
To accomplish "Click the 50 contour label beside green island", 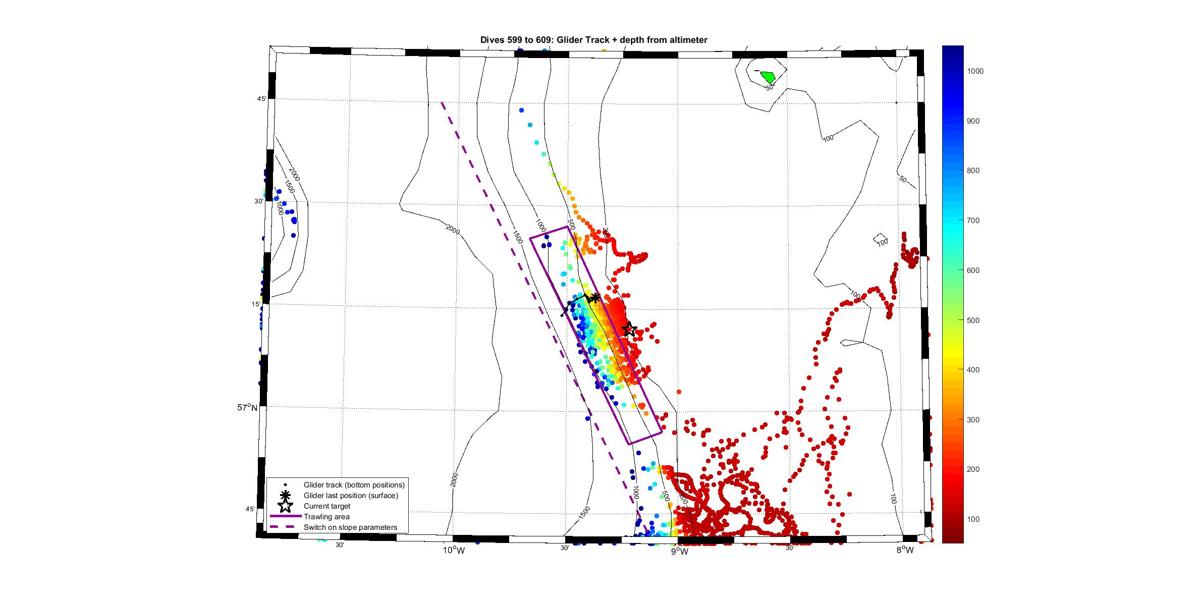I will pos(771,88).
